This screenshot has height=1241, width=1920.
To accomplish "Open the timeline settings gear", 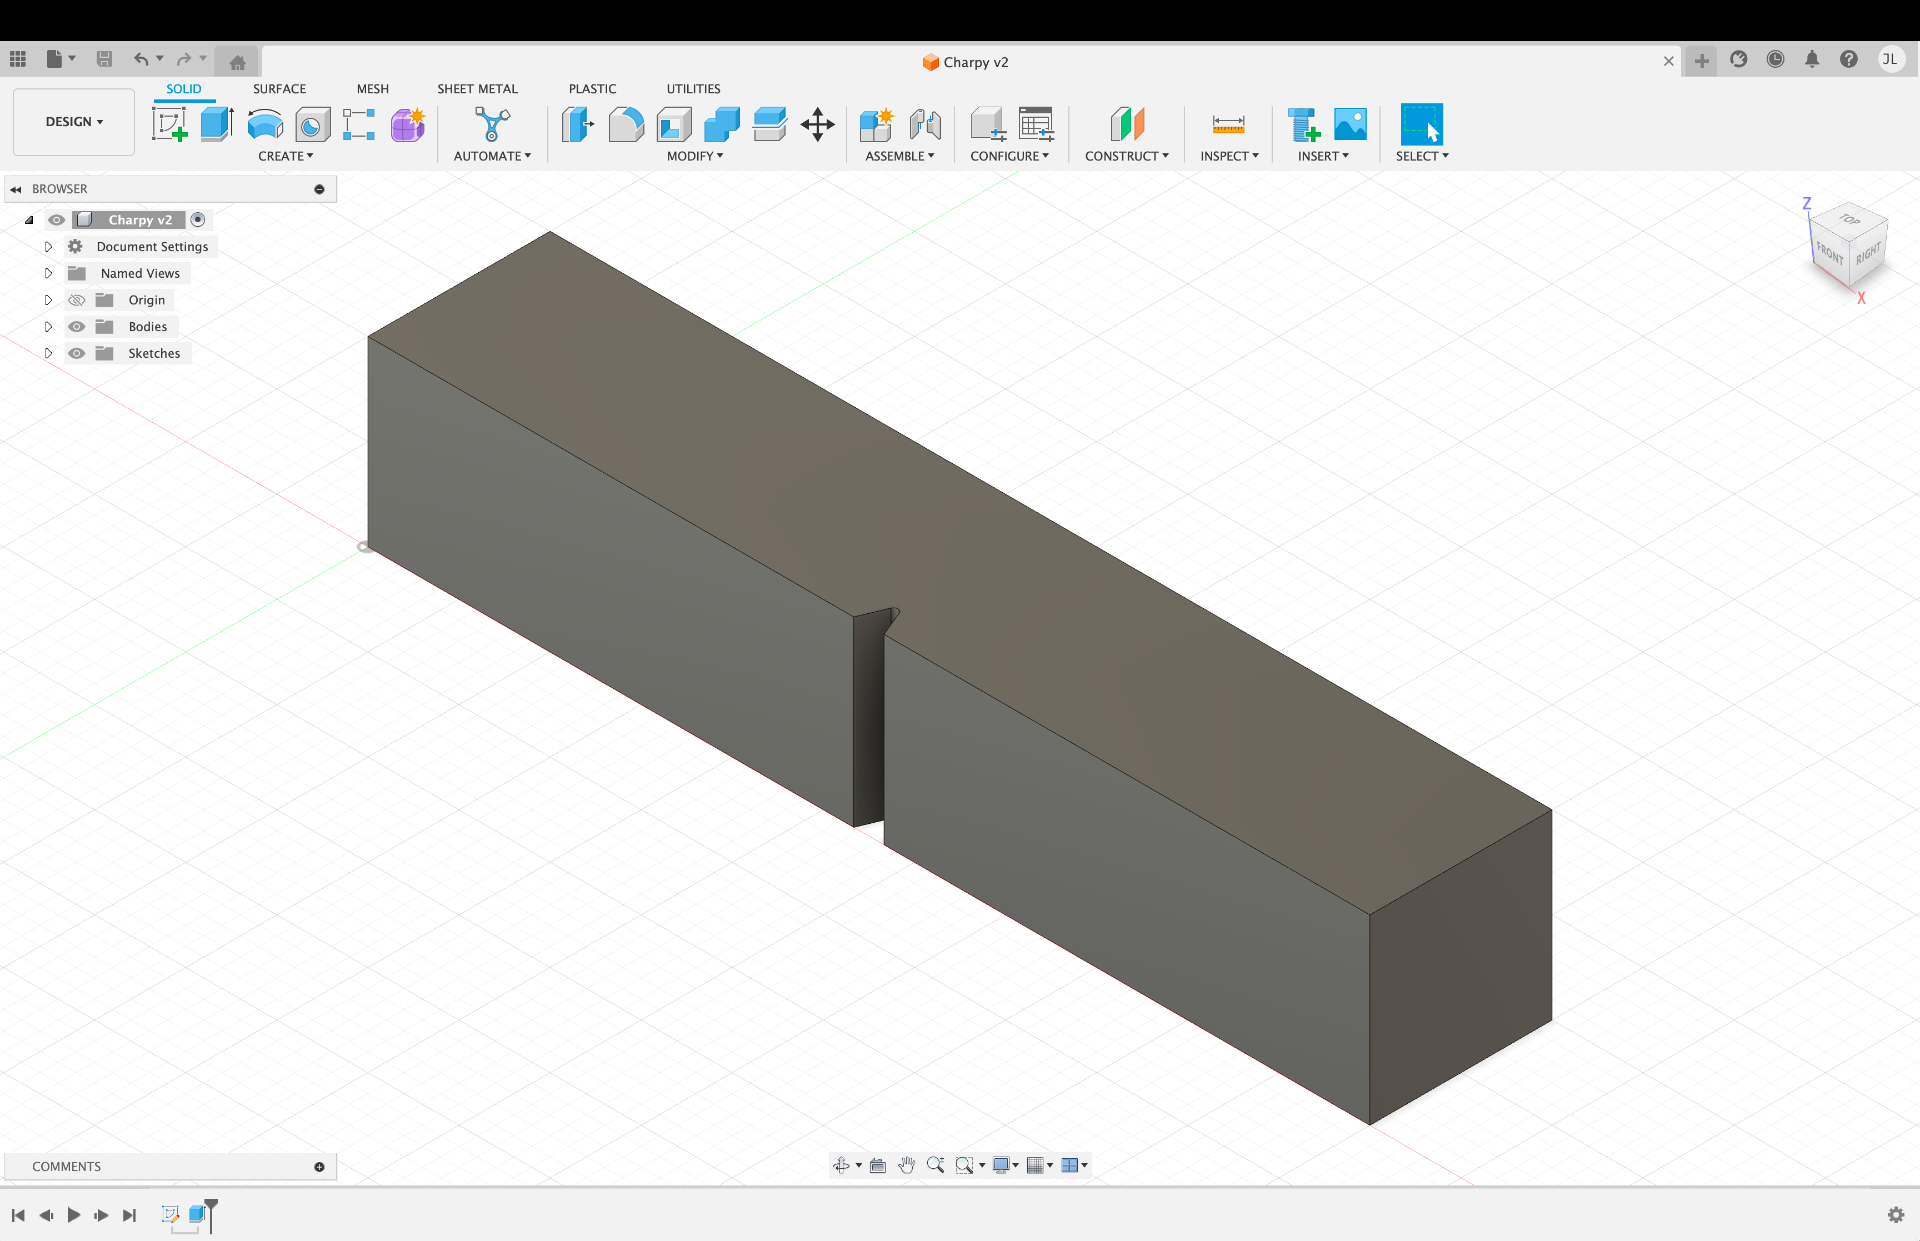I will point(1896,1215).
